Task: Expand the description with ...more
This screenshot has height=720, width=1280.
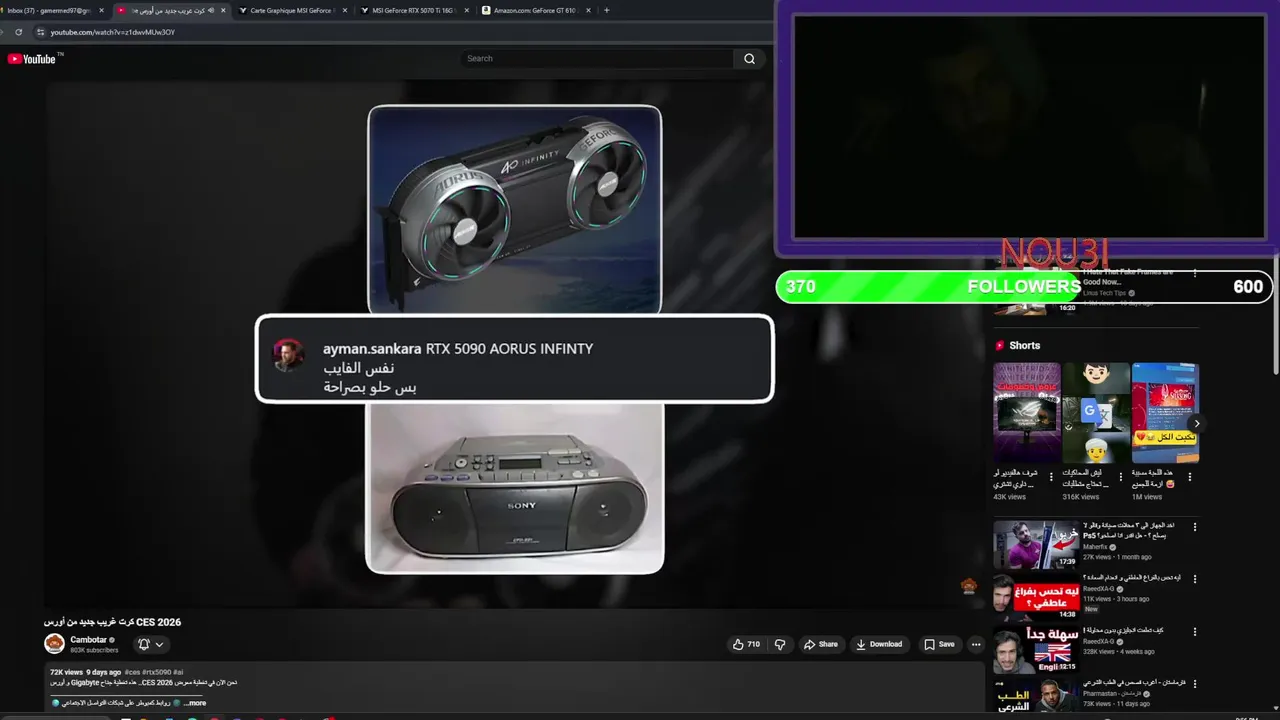Action: click(195, 703)
